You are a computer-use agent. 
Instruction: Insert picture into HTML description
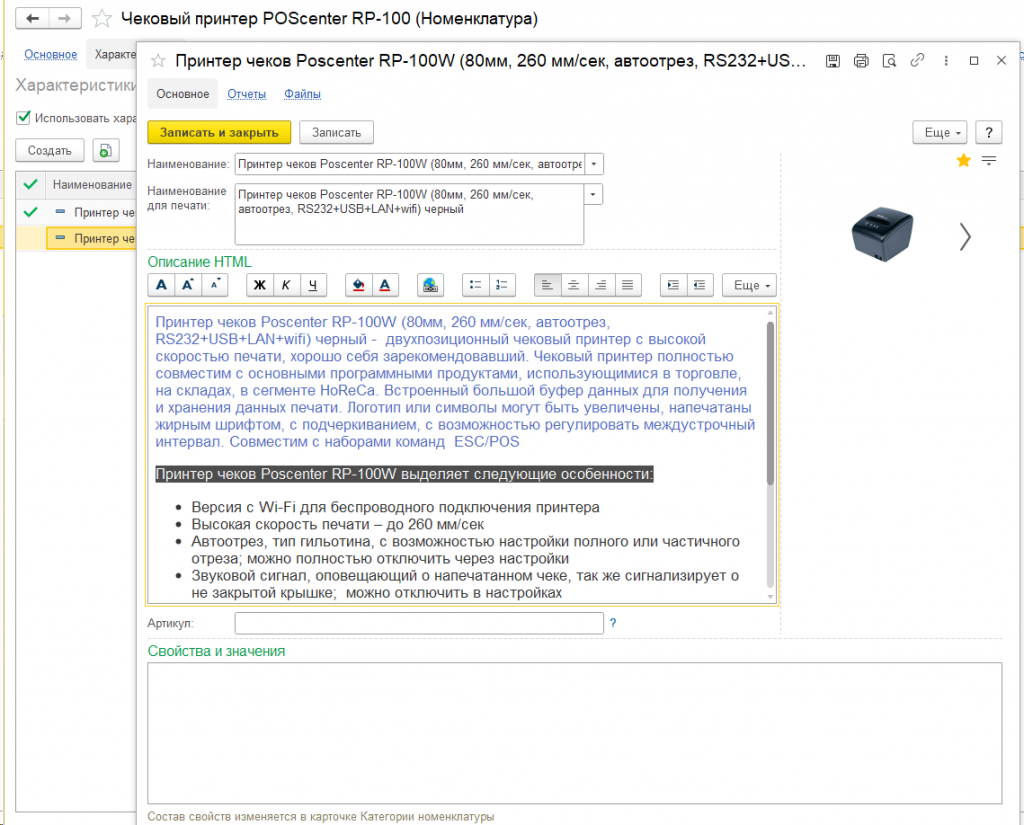coord(430,285)
